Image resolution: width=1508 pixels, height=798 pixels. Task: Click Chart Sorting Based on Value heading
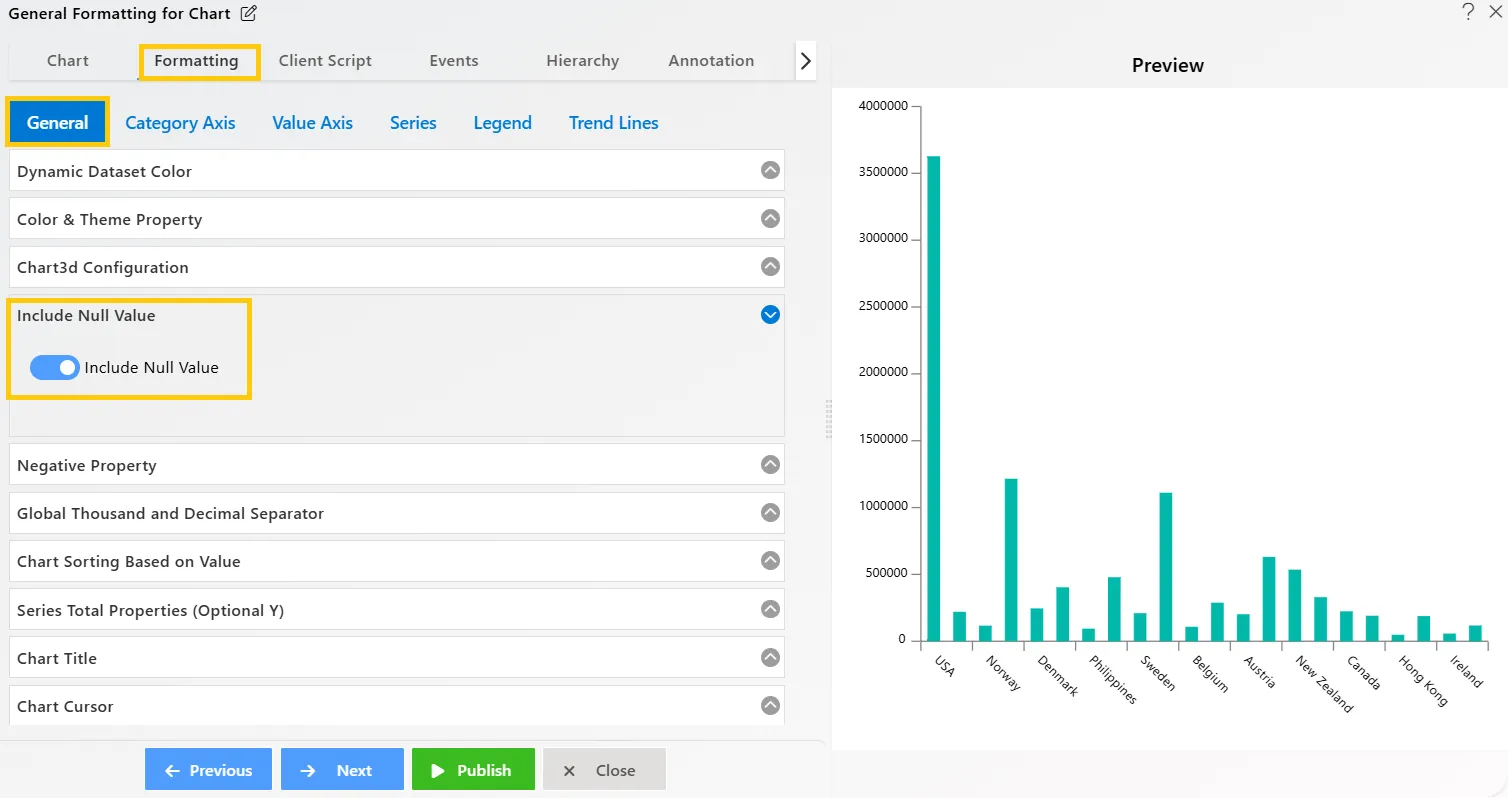coord(128,561)
